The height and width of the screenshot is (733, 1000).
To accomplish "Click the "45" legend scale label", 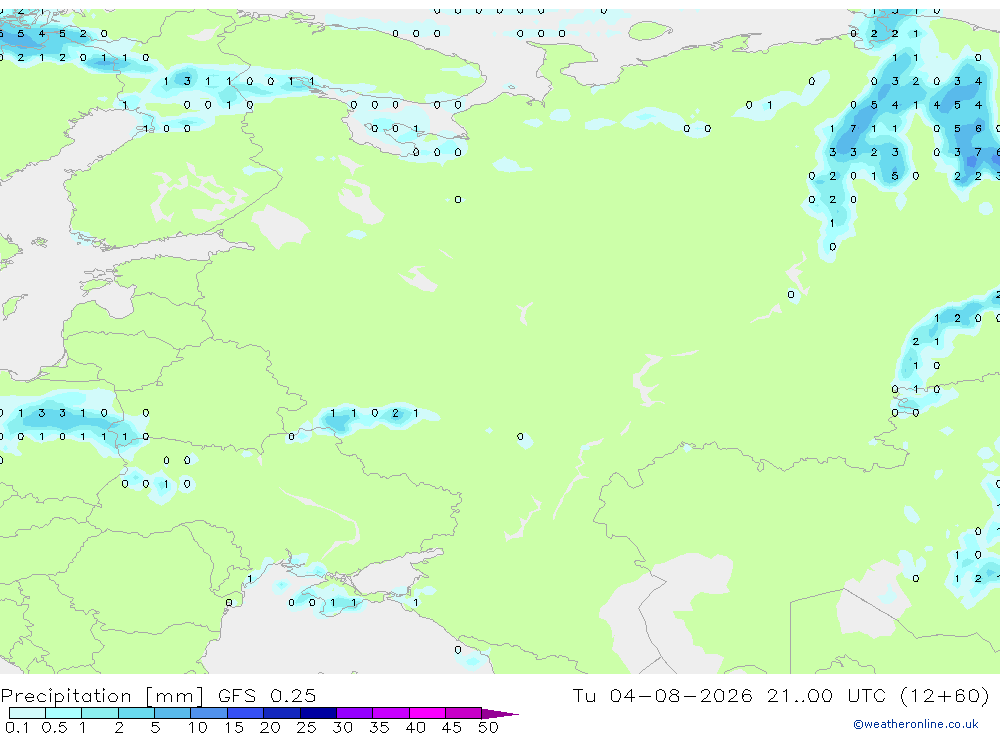I will click(x=452, y=727).
